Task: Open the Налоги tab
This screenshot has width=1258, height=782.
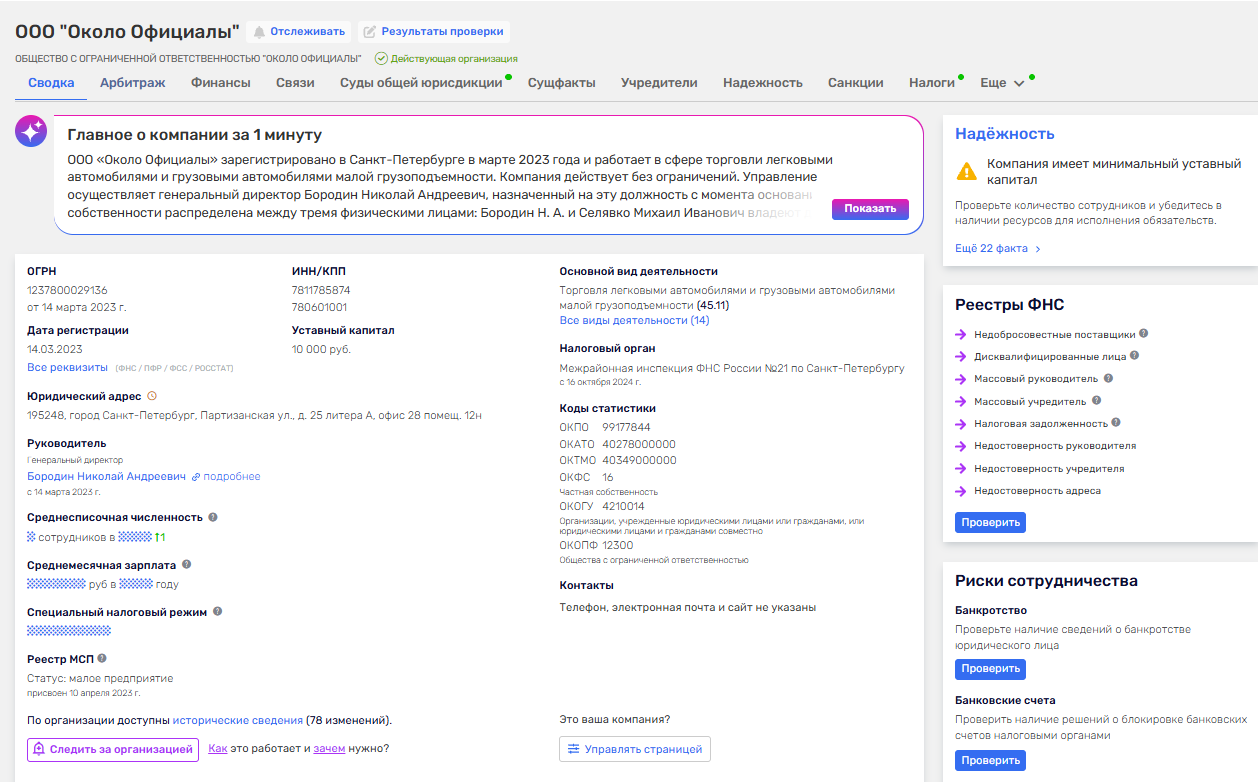Action: [932, 83]
